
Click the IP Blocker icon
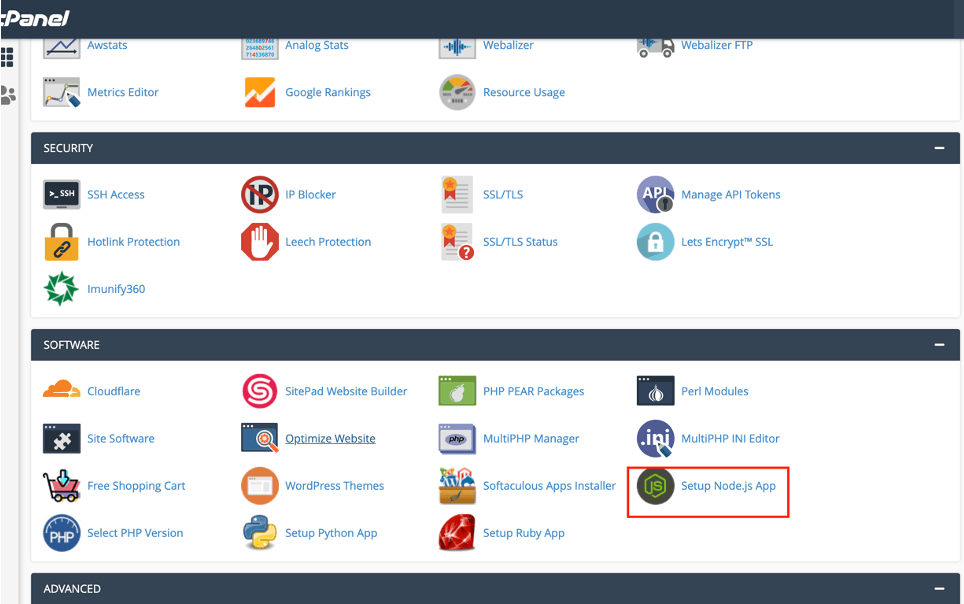(x=259, y=194)
